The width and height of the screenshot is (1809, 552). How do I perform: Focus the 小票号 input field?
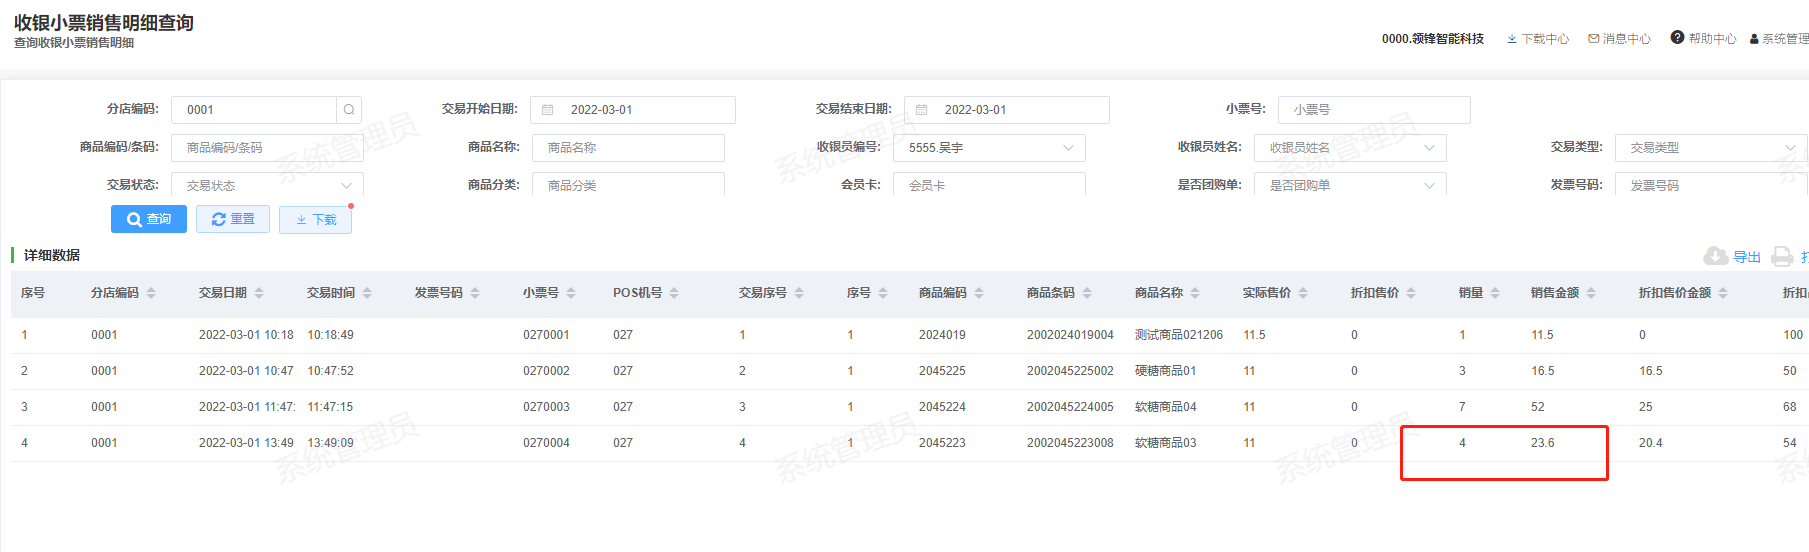pos(1374,110)
